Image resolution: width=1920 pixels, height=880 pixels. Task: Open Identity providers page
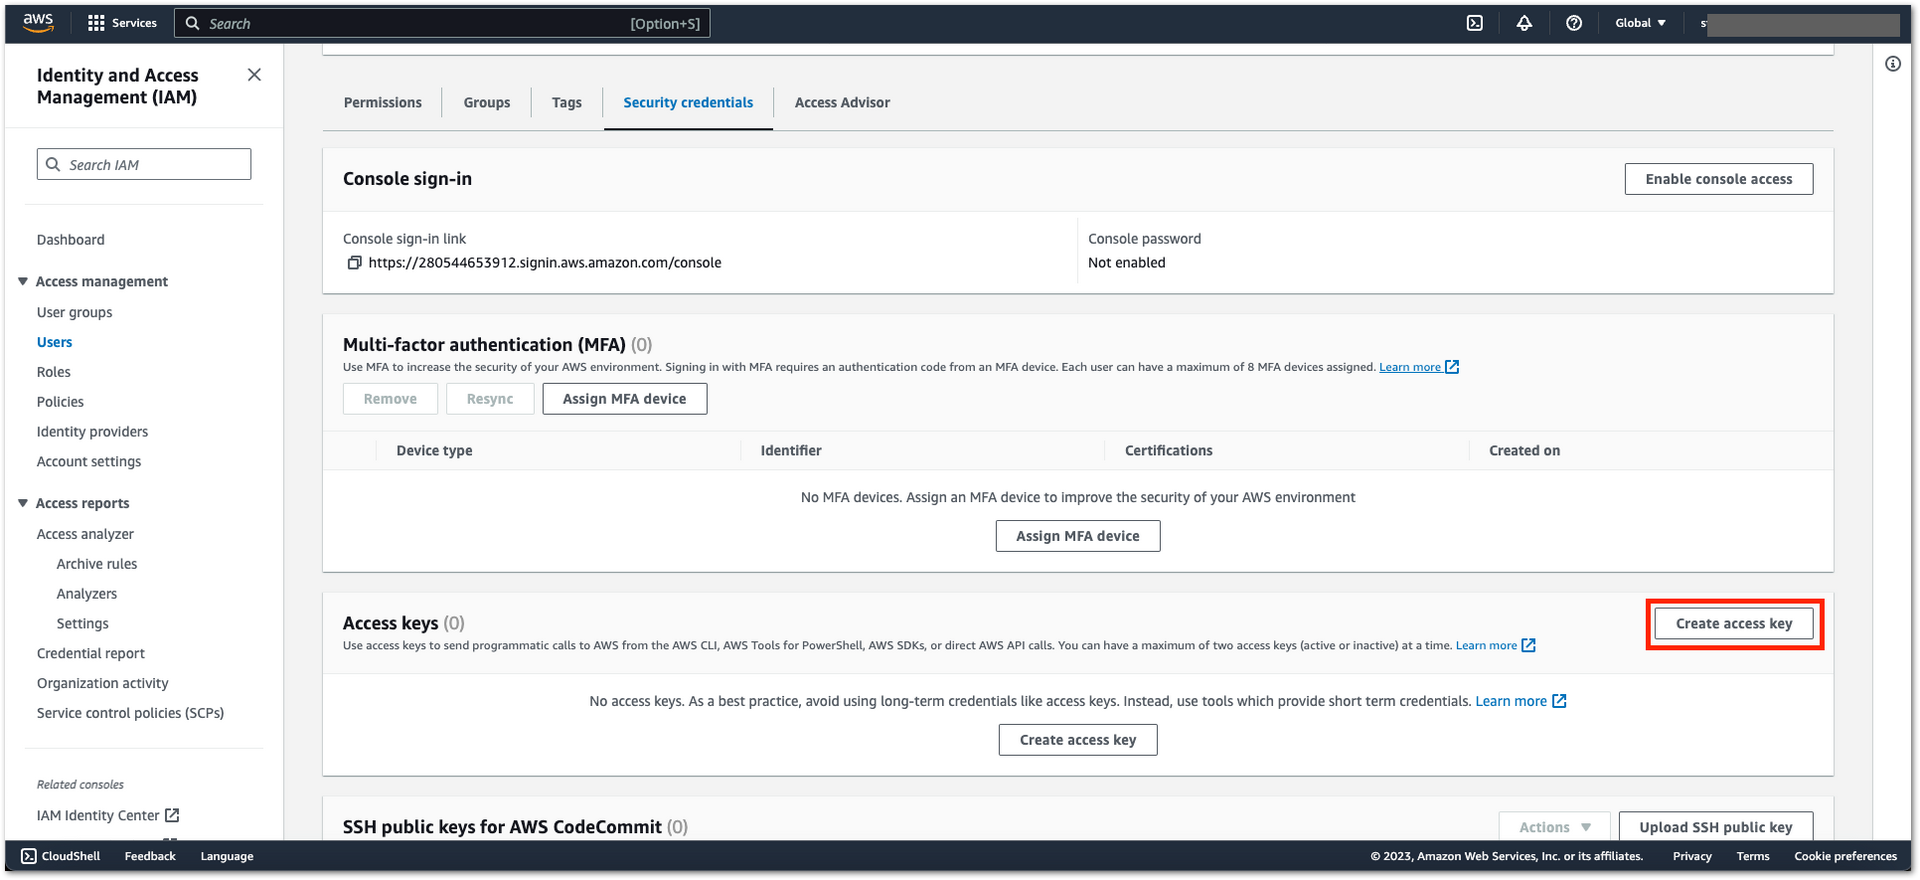[92, 432]
